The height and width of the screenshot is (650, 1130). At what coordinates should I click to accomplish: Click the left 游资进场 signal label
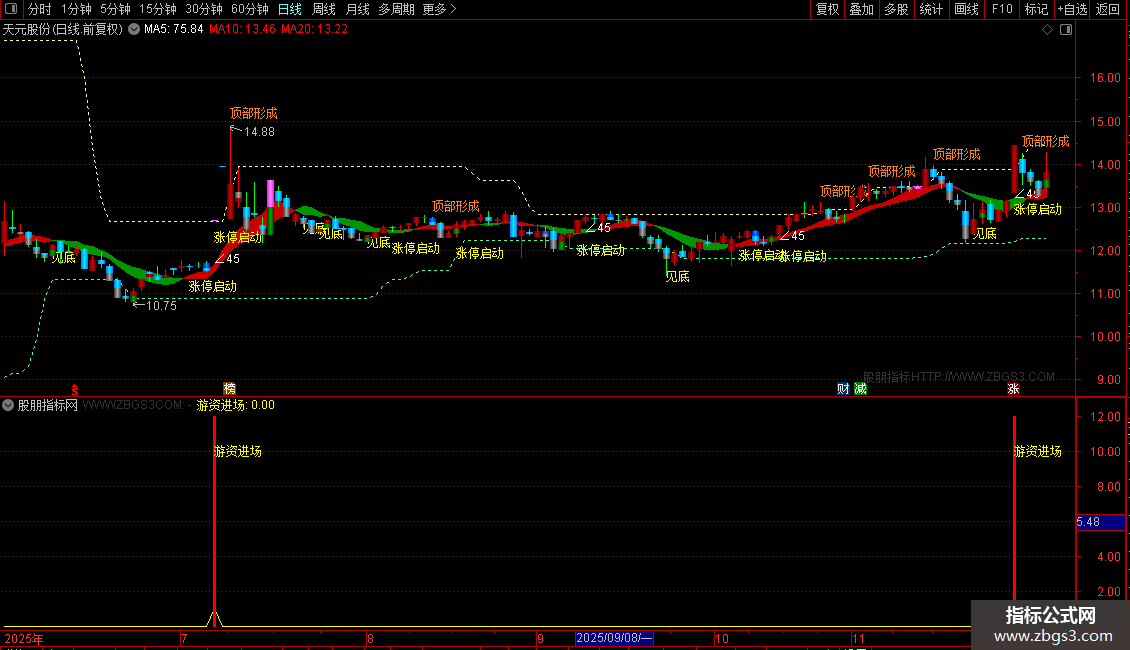tap(239, 451)
